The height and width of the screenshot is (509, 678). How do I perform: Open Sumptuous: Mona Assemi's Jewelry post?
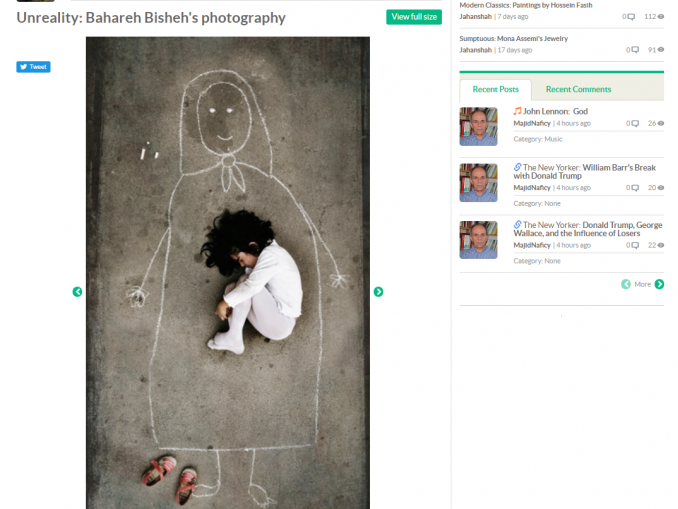(514, 38)
